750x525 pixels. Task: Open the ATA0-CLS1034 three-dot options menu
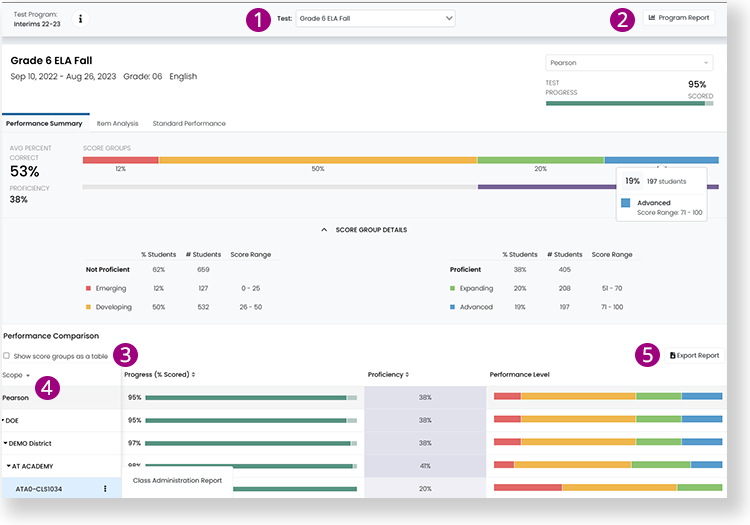pos(105,488)
